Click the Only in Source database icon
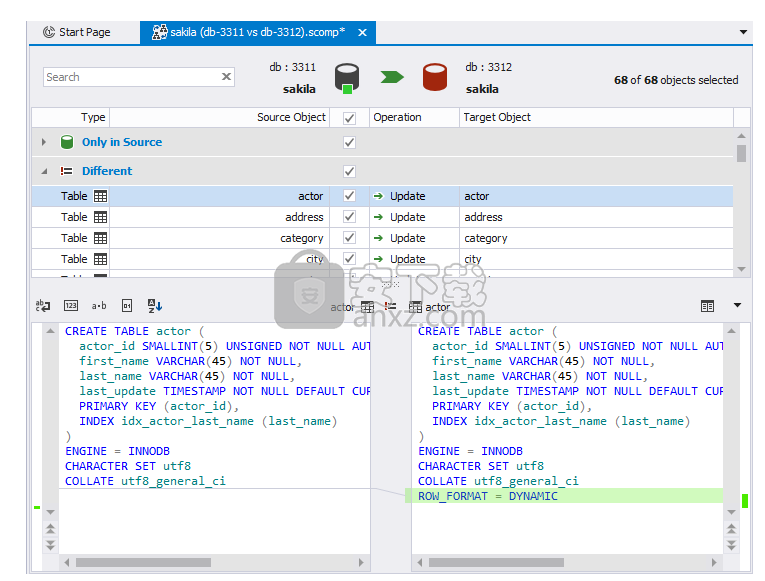 (x=67, y=142)
